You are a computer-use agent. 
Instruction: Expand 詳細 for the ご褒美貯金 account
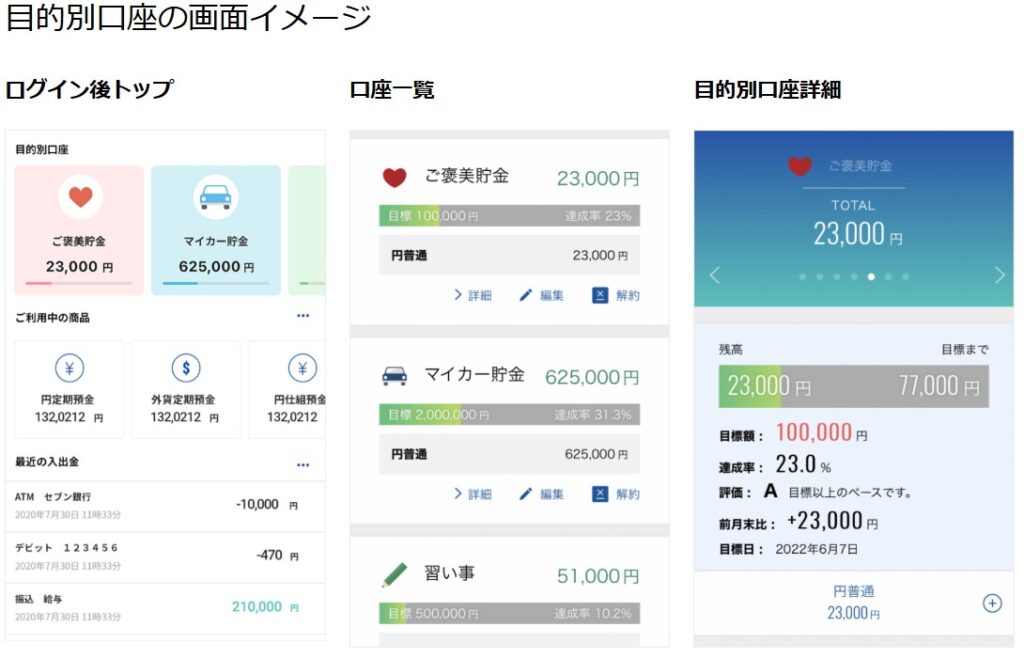coord(472,295)
